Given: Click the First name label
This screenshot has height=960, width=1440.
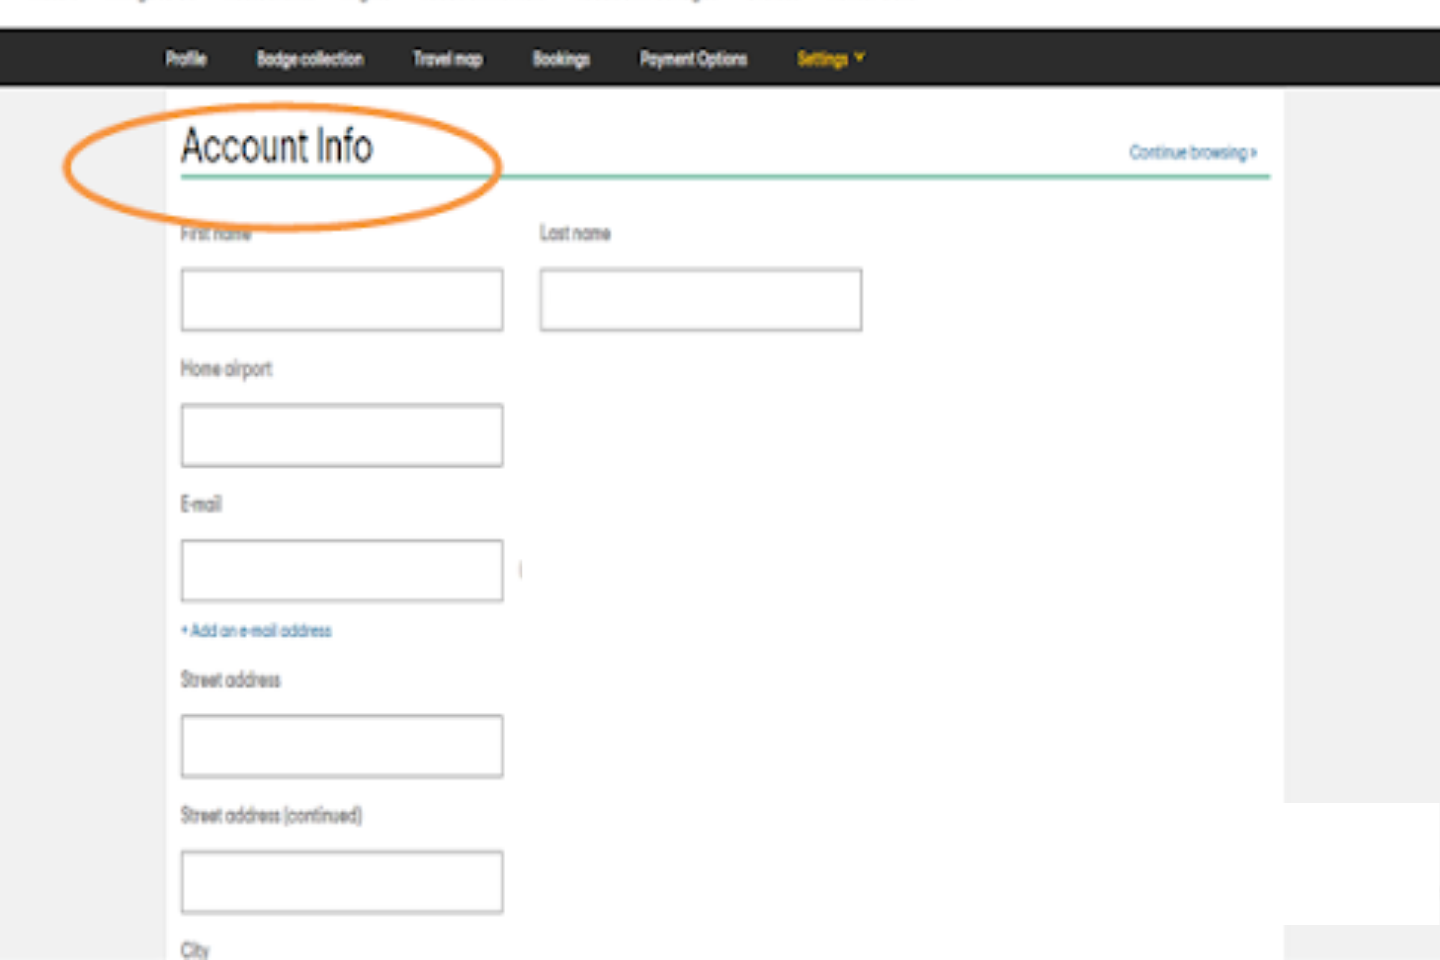Looking at the screenshot, I should click(216, 233).
